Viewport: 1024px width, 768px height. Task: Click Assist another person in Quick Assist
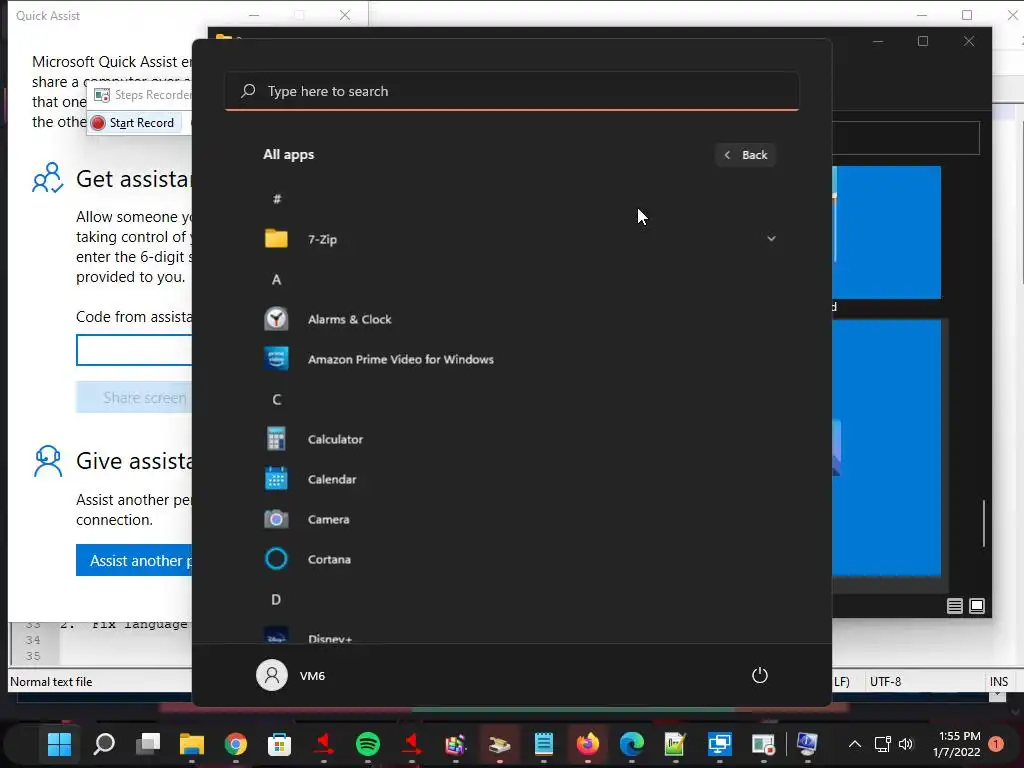(134, 560)
